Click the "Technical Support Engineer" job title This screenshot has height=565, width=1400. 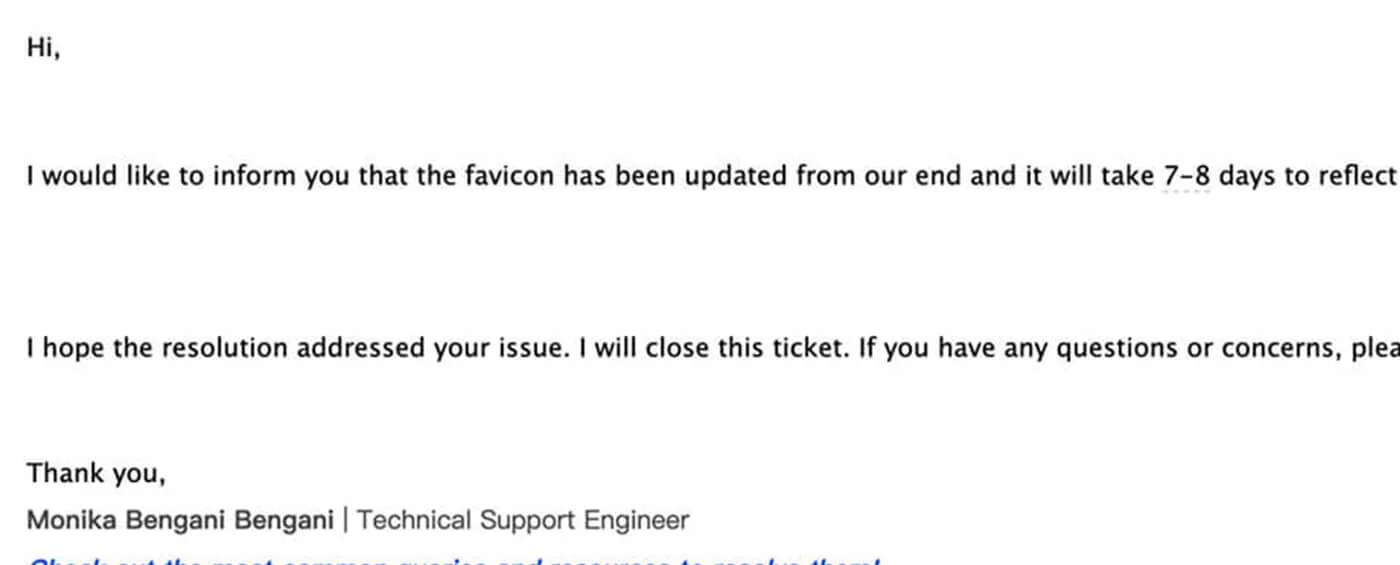click(523, 520)
